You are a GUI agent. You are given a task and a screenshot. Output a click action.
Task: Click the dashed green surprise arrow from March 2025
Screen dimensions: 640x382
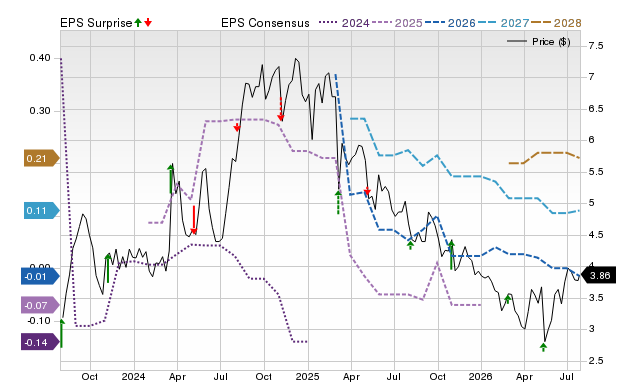338,202
